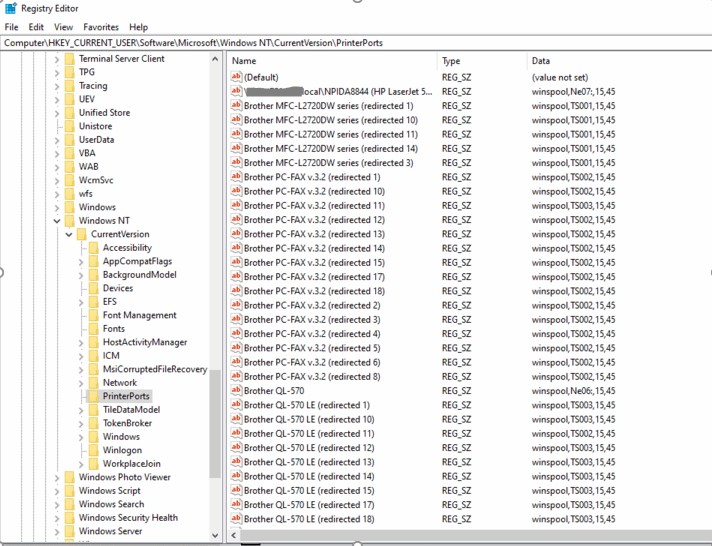The width and height of the screenshot is (712, 546).
Task: Click the Windows Security Health folder icon
Action: coord(69,518)
